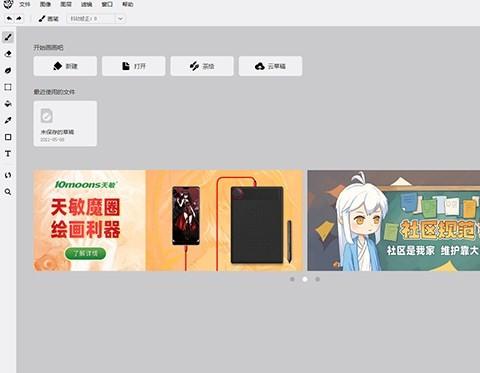Select the Rotate canvas tool

pos(8,175)
